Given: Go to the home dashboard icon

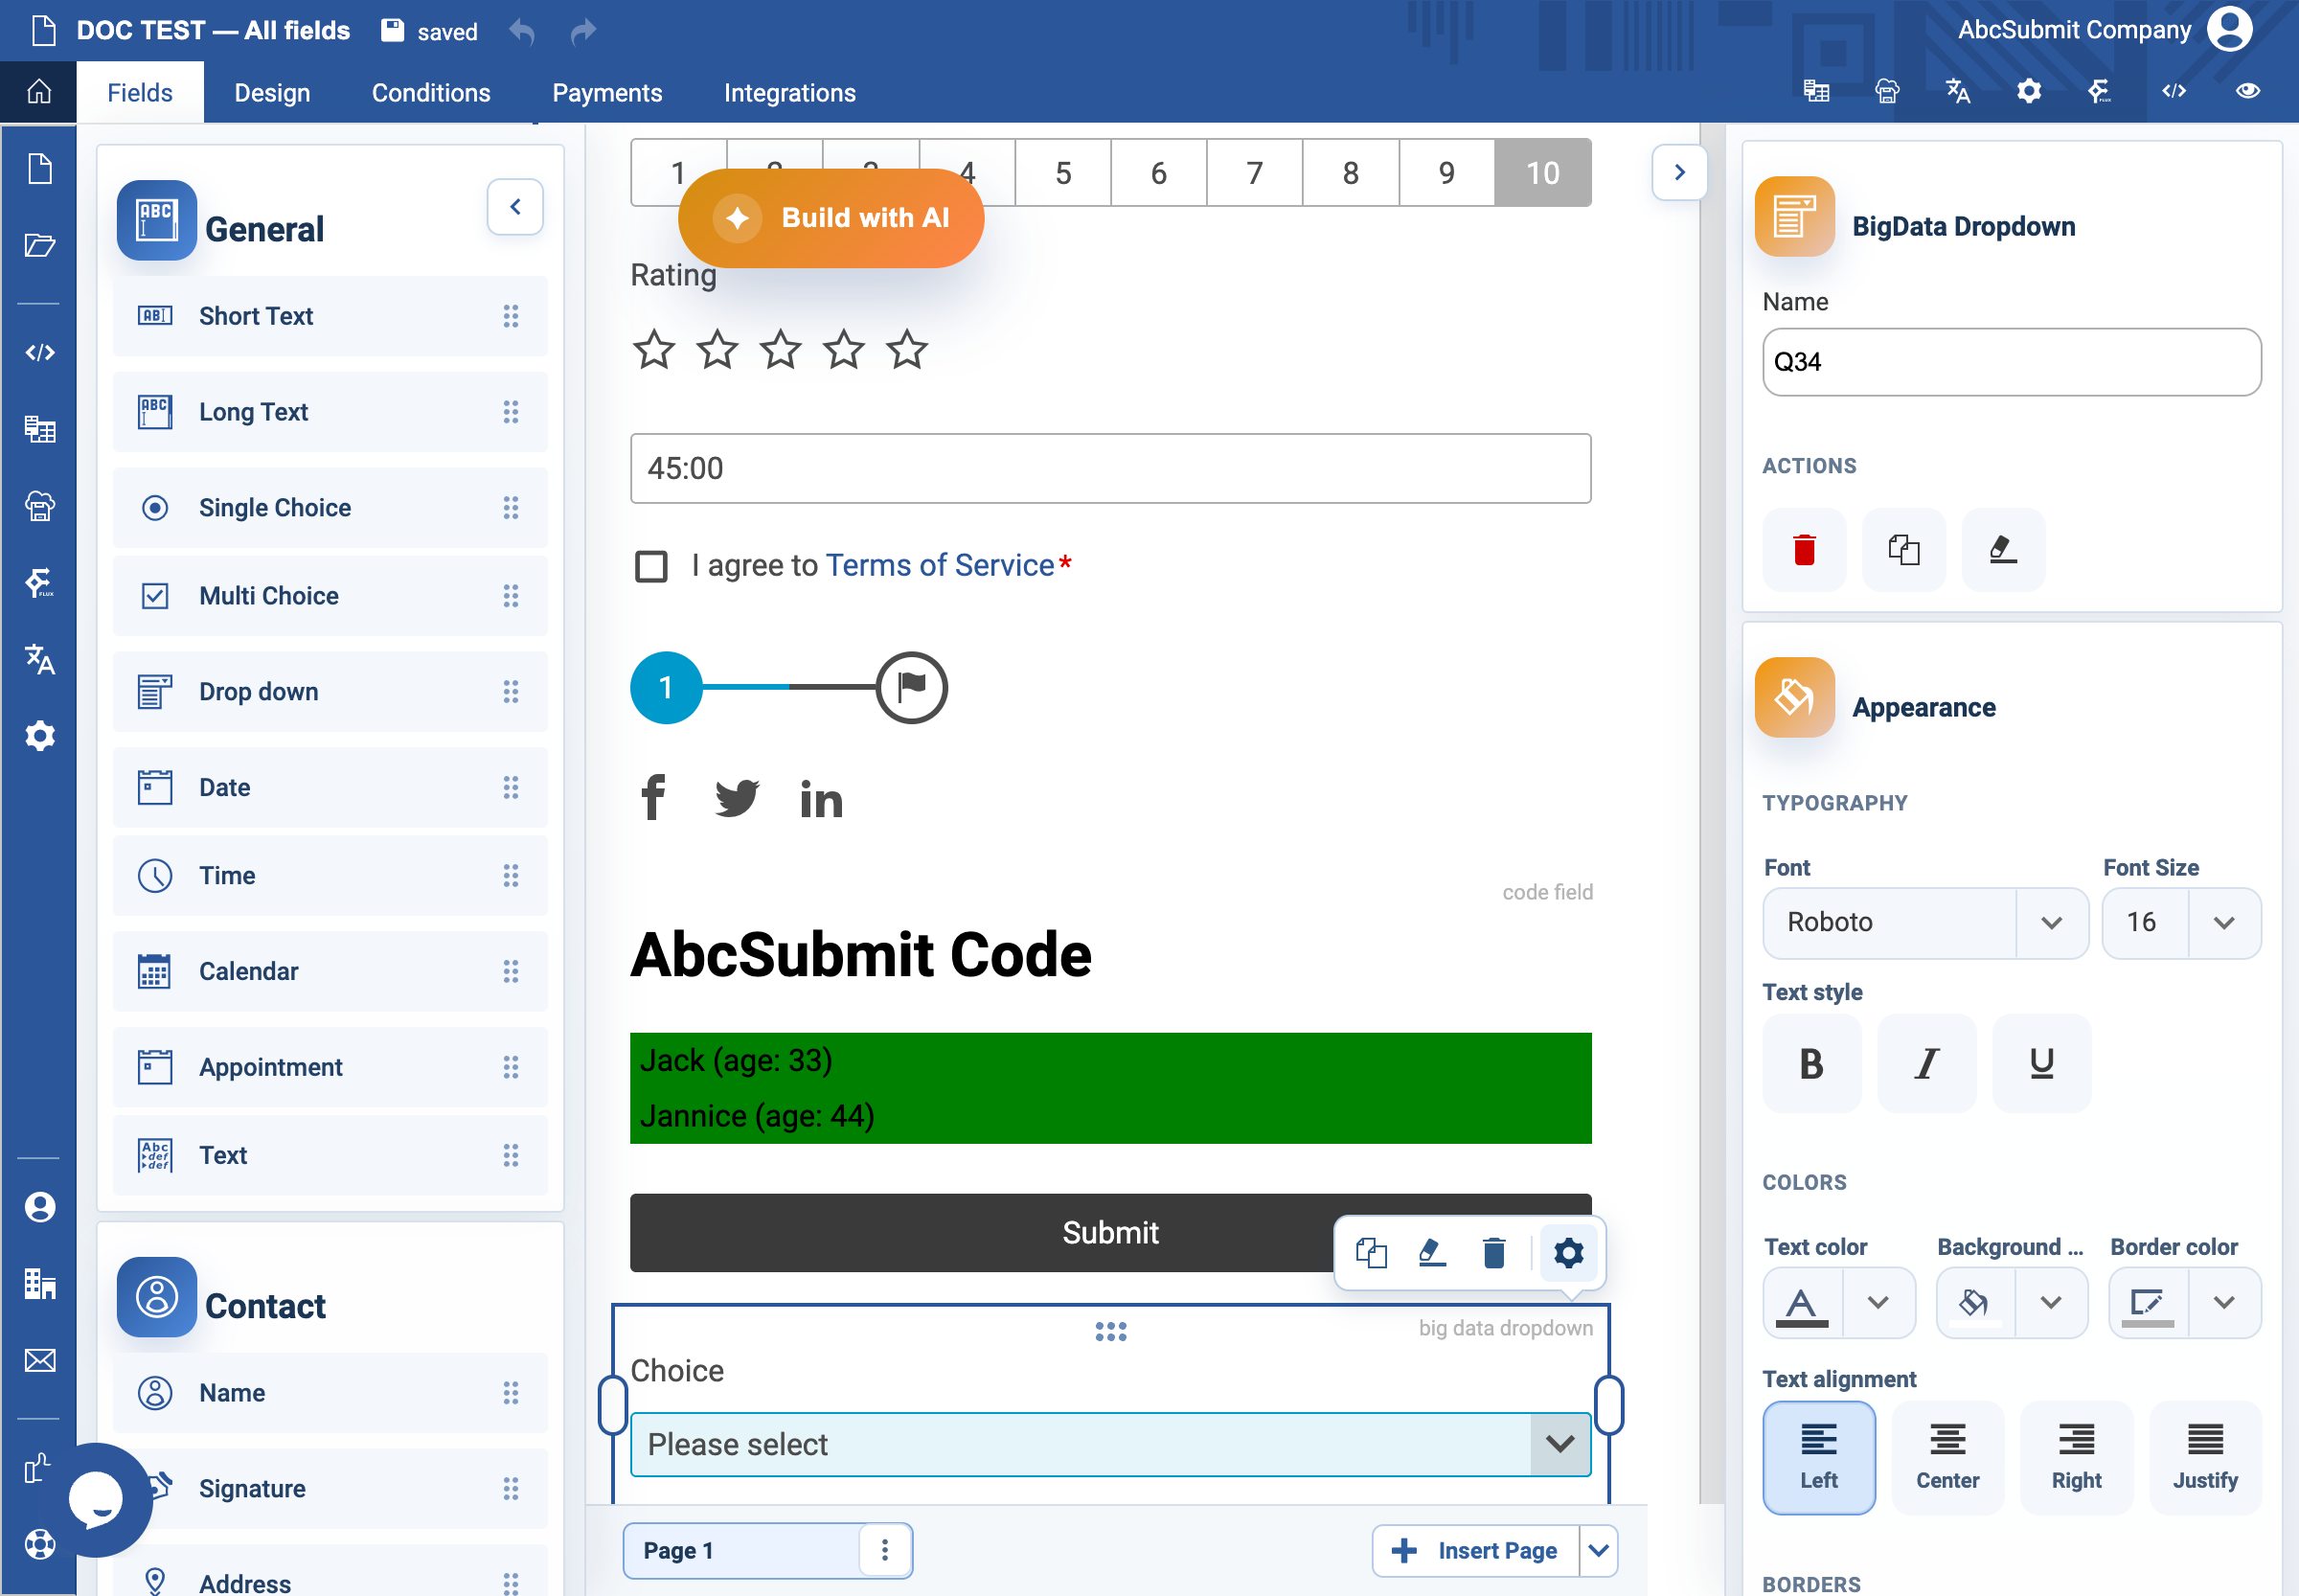Looking at the screenshot, I should point(39,92).
